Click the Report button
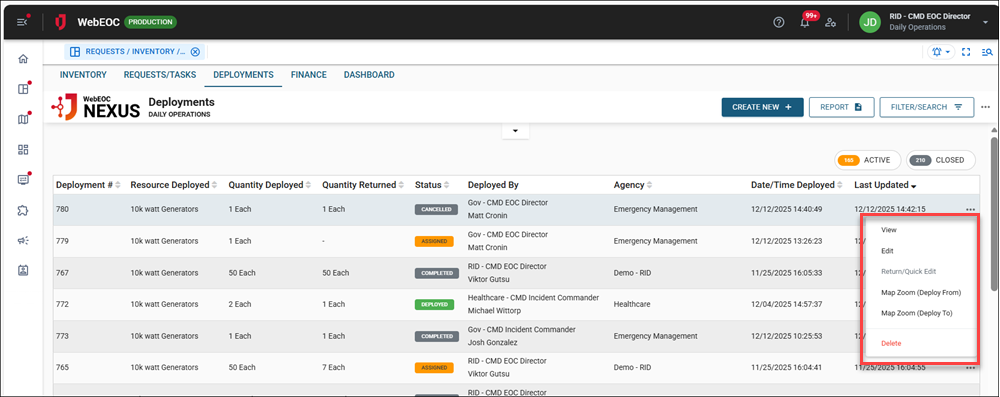Screen dimensions: 1000x397 841,107
